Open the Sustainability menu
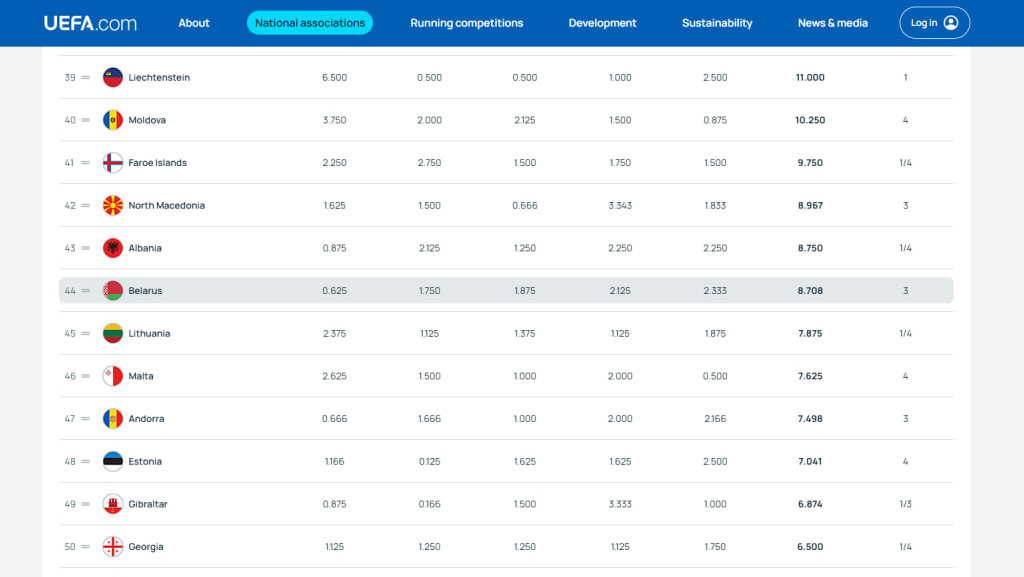 (717, 23)
